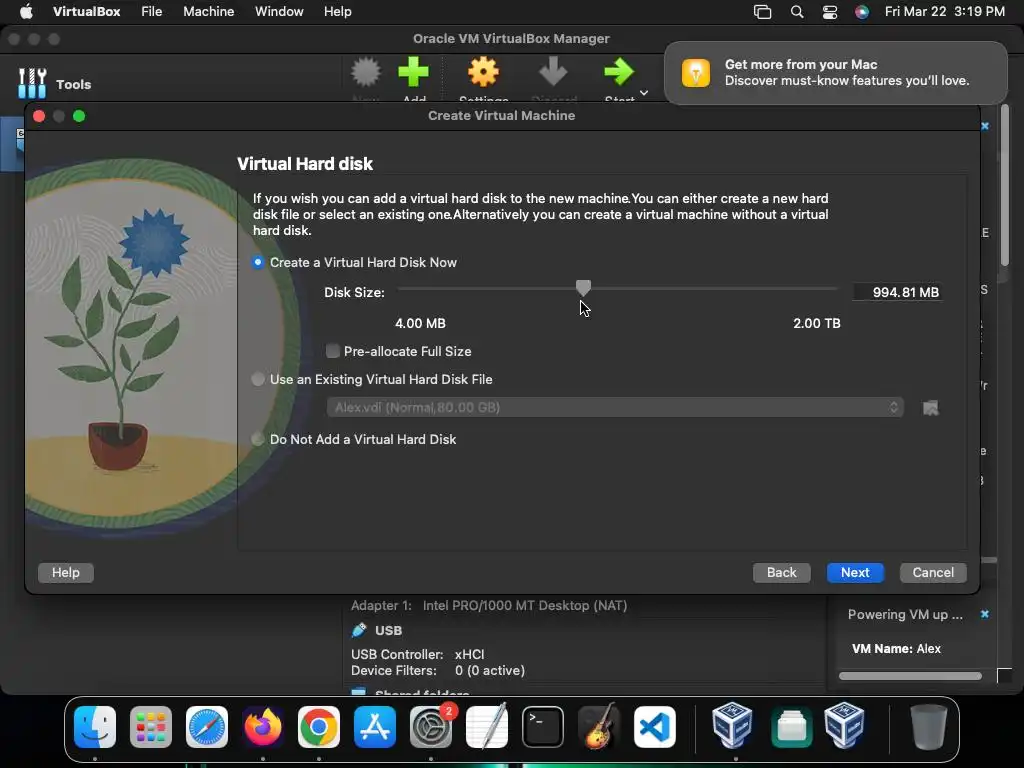Open the Help menu in menu bar
This screenshot has height=768, width=1024.
click(x=338, y=12)
